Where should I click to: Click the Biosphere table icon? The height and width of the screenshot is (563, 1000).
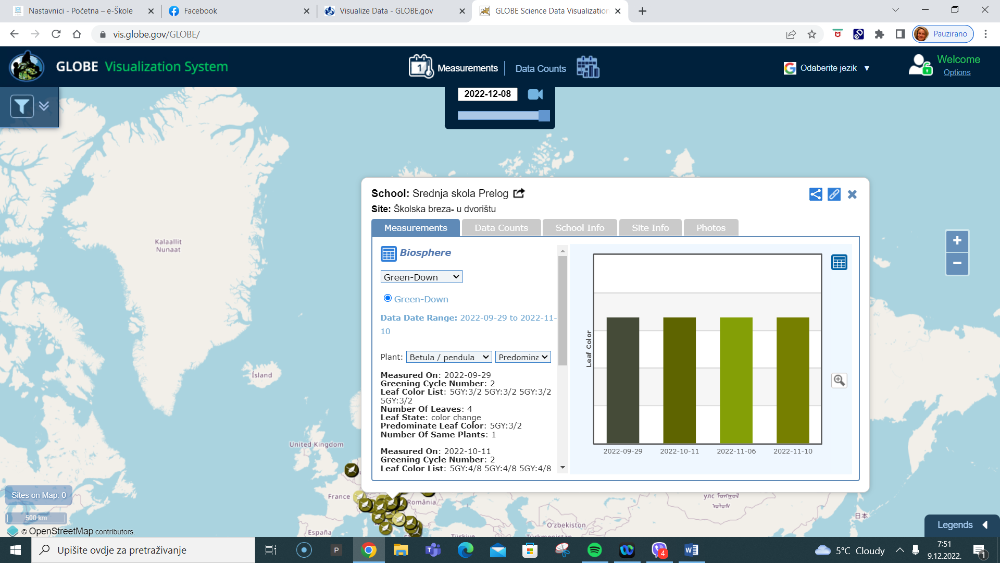(x=388, y=254)
